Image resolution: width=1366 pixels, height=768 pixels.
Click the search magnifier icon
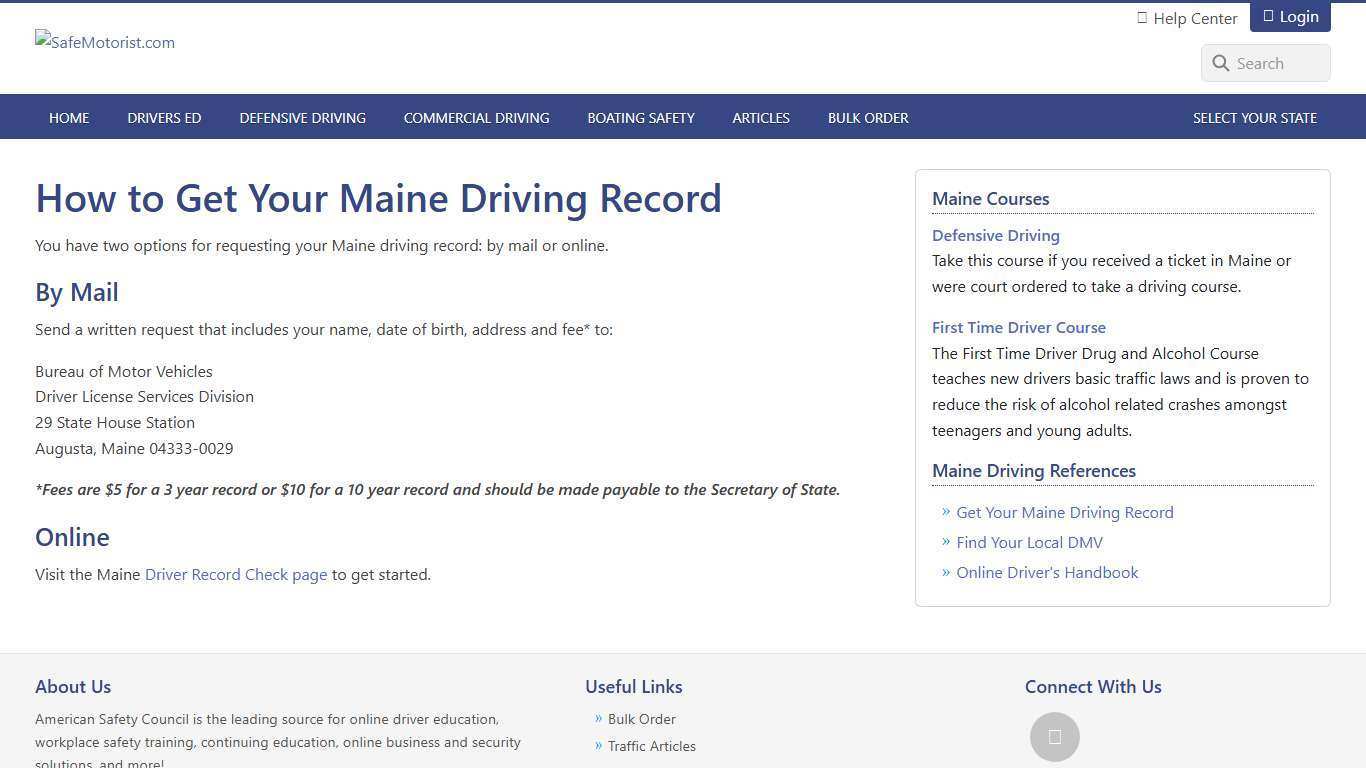pyautogui.click(x=1221, y=63)
